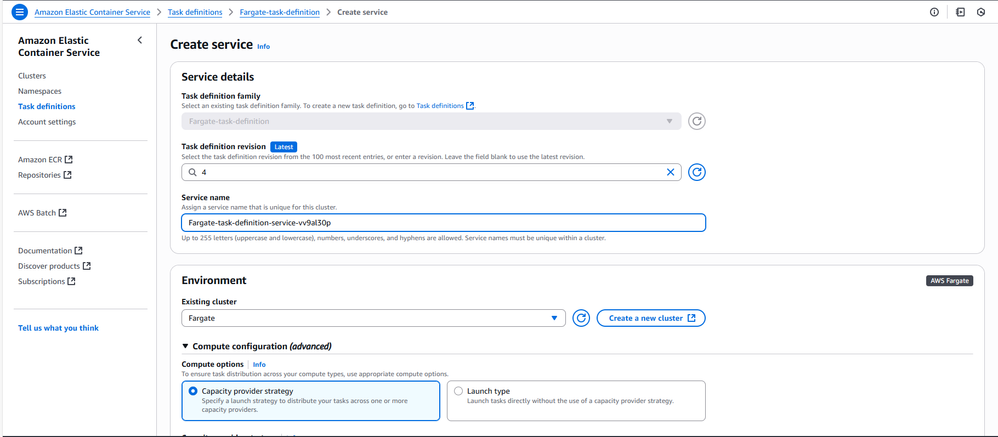Open Account settings in the sidebar
Screen dimensions: 998x437
(47, 122)
